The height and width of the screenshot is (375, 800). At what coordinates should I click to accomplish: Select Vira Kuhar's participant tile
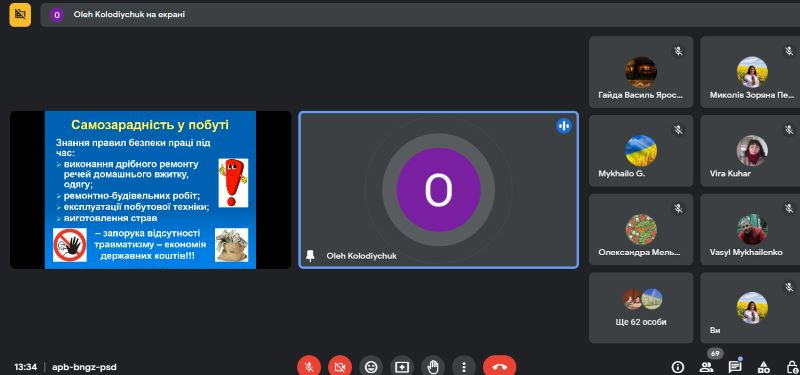click(750, 151)
